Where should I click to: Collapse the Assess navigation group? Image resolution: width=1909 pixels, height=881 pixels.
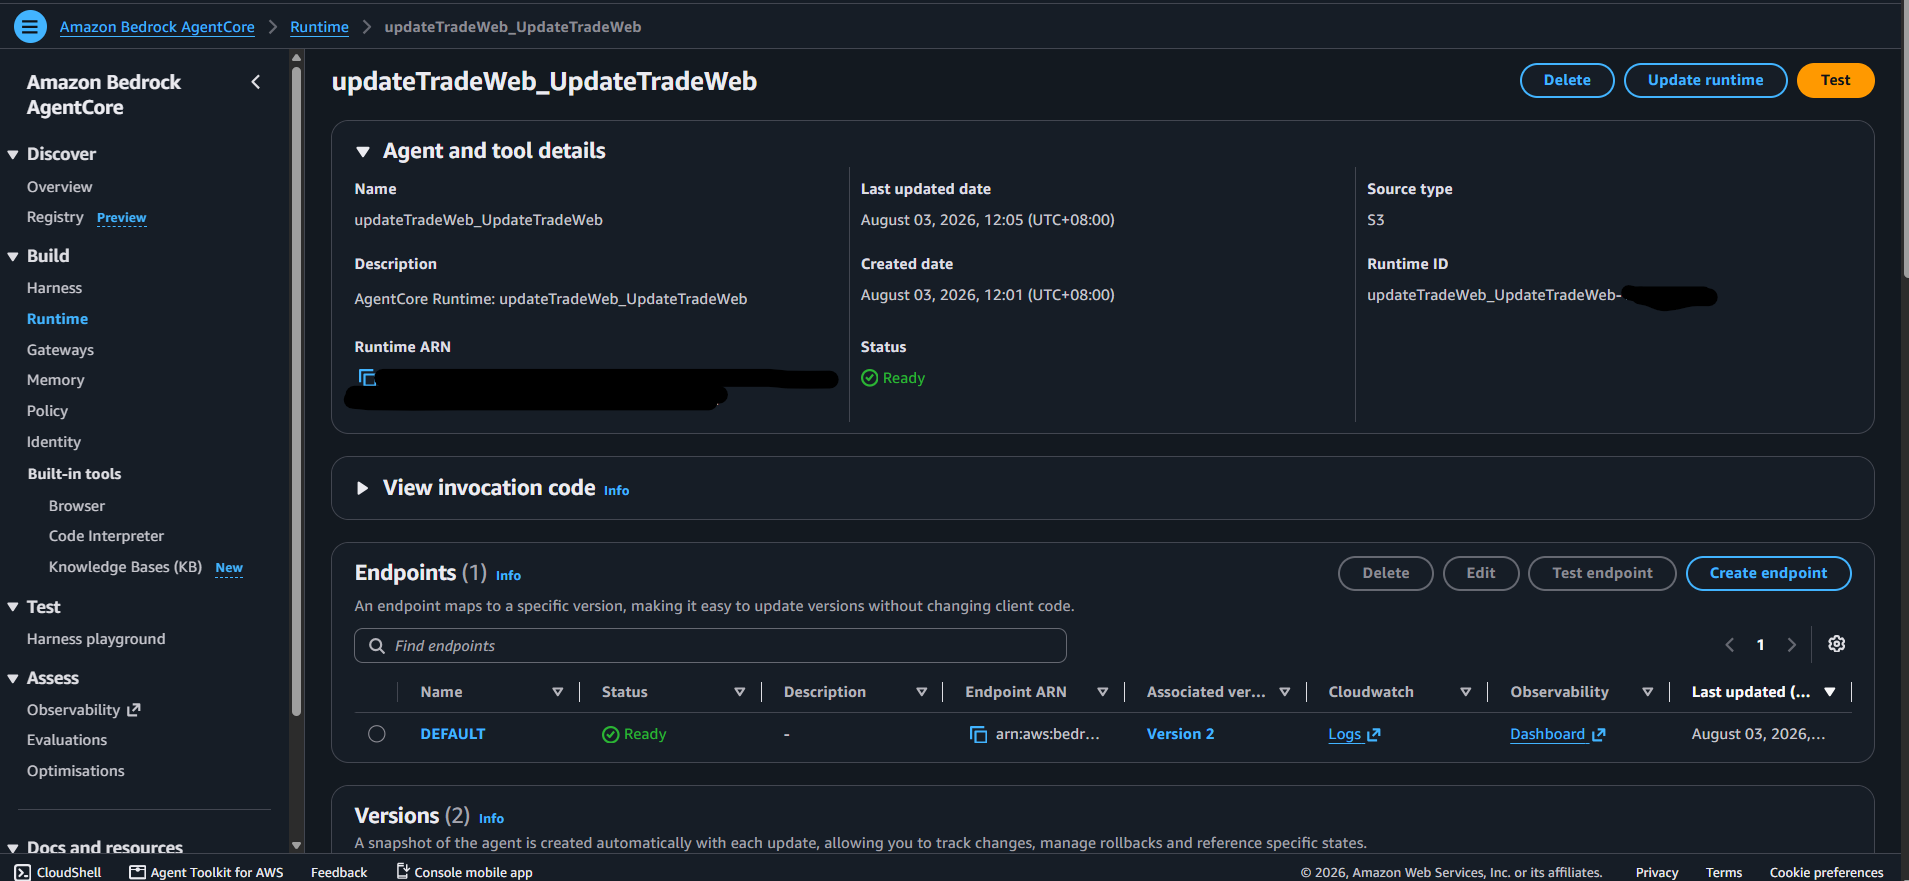[x=13, y=679]
